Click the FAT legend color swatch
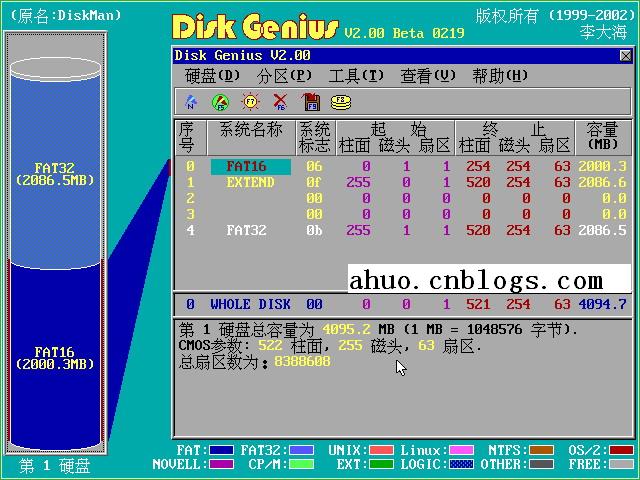The width and height of the screenshot is (640, 480). pos(221,451)
